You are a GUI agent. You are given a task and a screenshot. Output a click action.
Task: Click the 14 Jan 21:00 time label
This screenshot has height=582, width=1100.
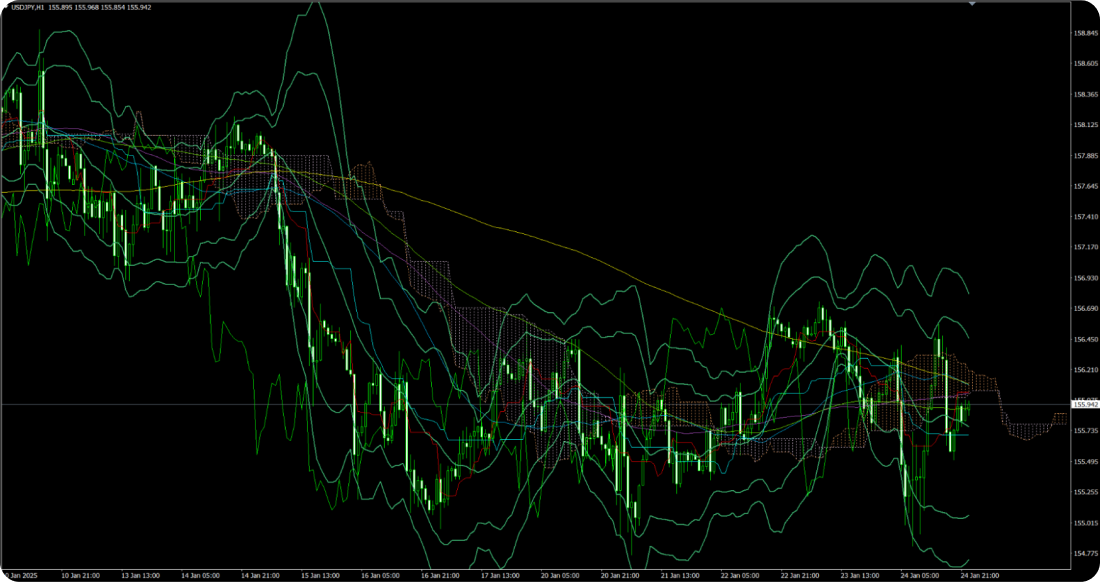pyautogui.click(x=260, y=576)
